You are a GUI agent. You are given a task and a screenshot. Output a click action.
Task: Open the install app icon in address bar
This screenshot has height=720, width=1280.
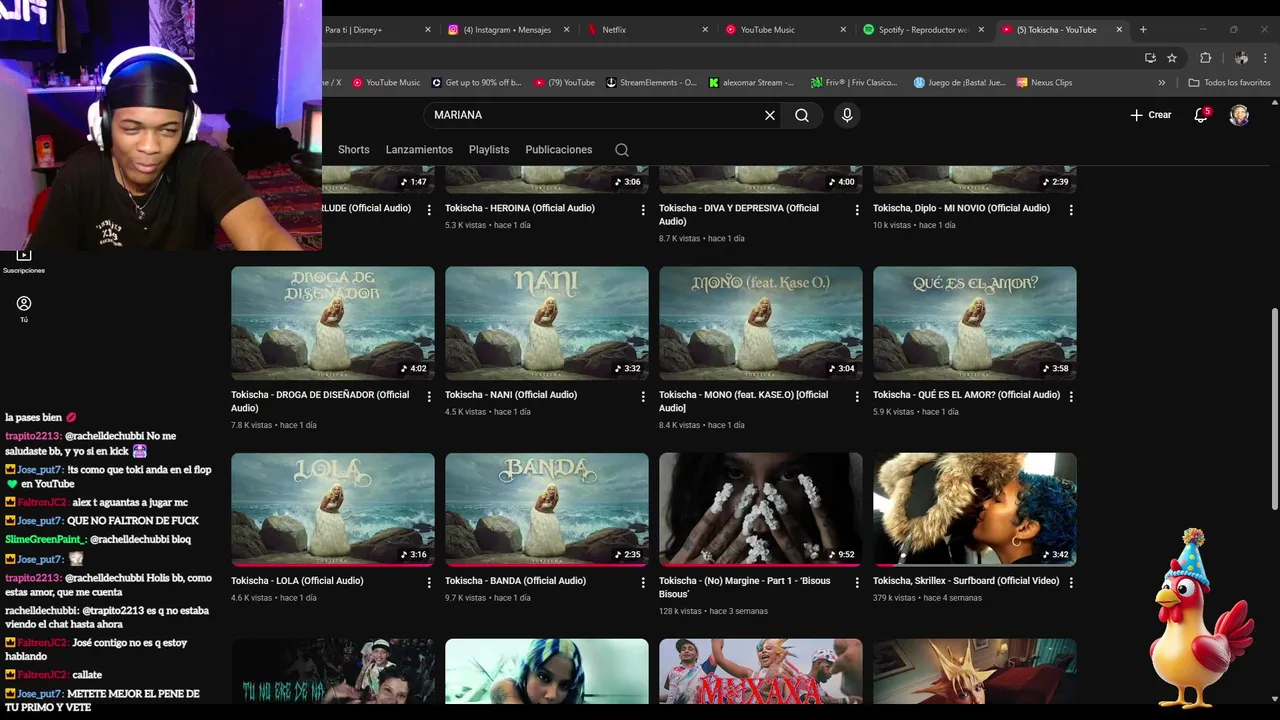pyautogui.click(x=1150, y=58)
